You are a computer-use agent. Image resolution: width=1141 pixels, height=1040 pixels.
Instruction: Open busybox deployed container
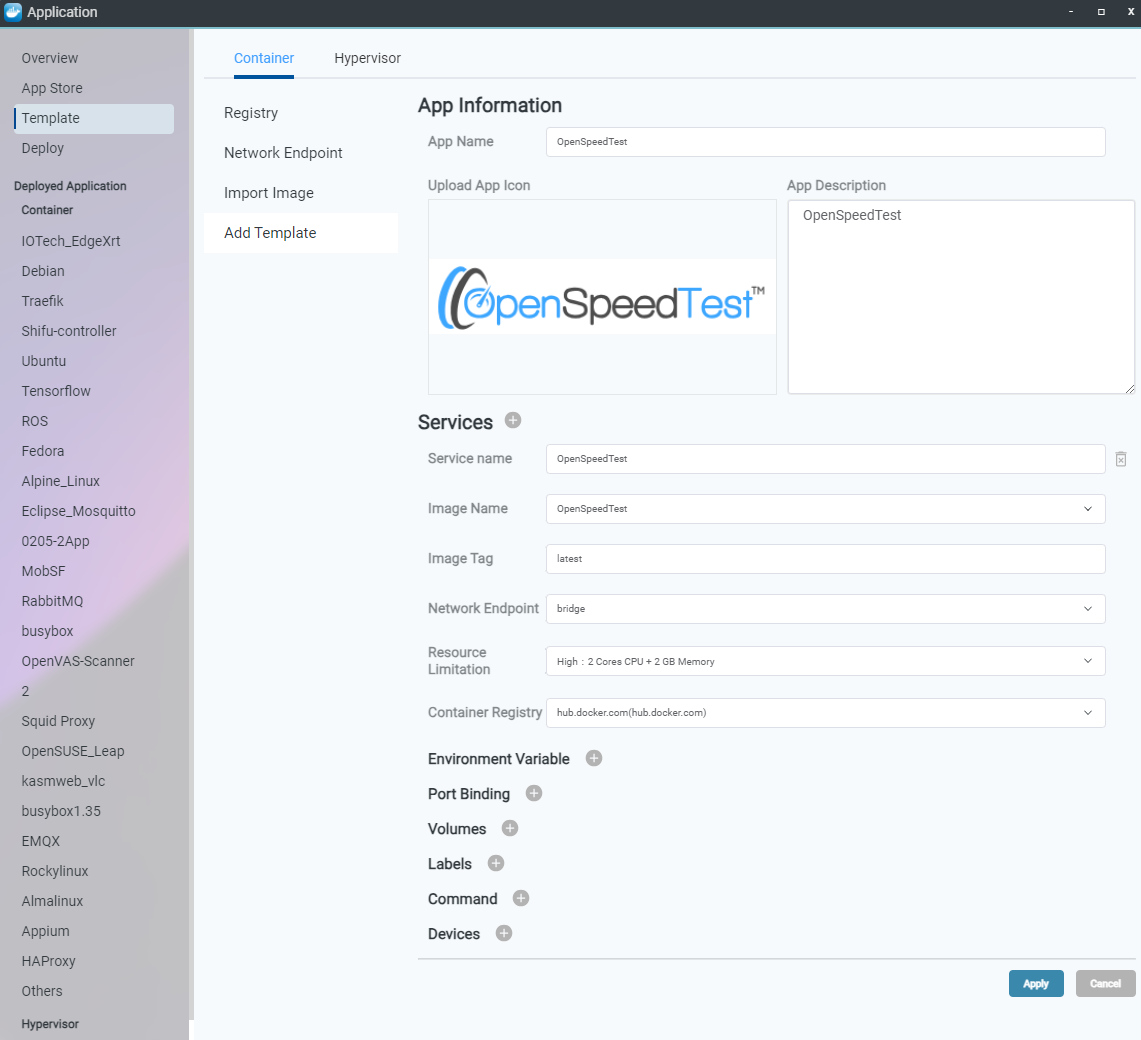pos(47,631)
